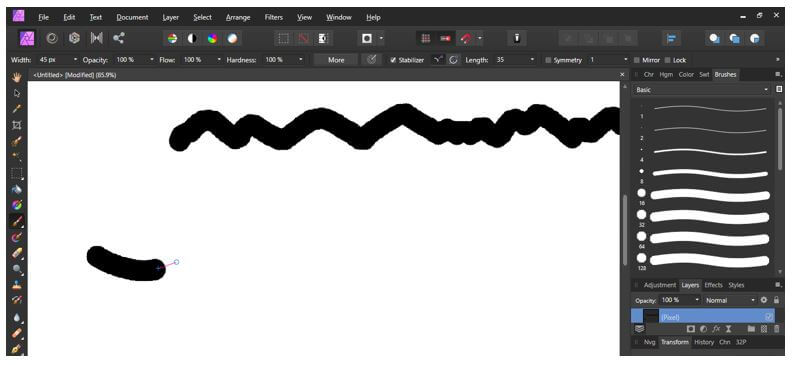Select the View (hand) tool
The height and width of the screenshot is (365, 793).
coord(17,77)
